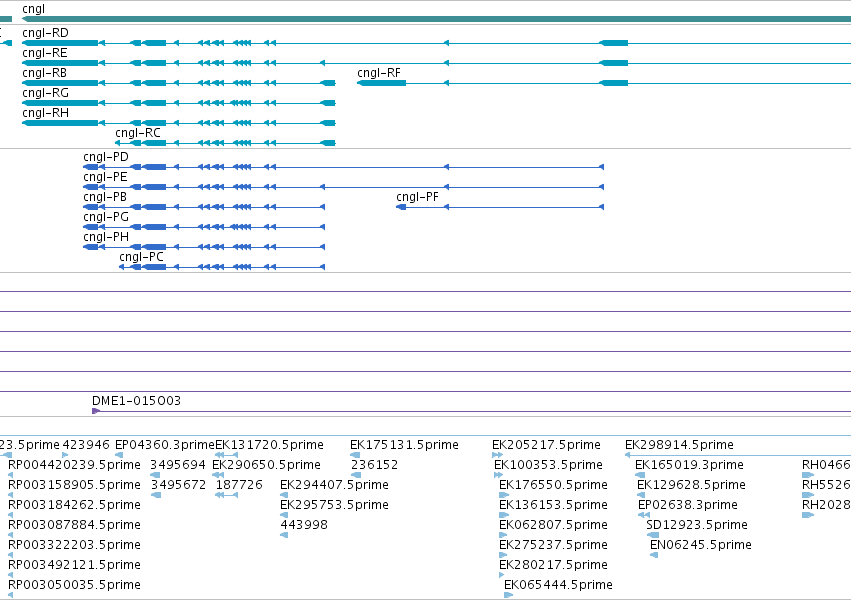Click EST label EK205217.5prime
The height and width of the screenshot is (600, 851).
point(547,445)
